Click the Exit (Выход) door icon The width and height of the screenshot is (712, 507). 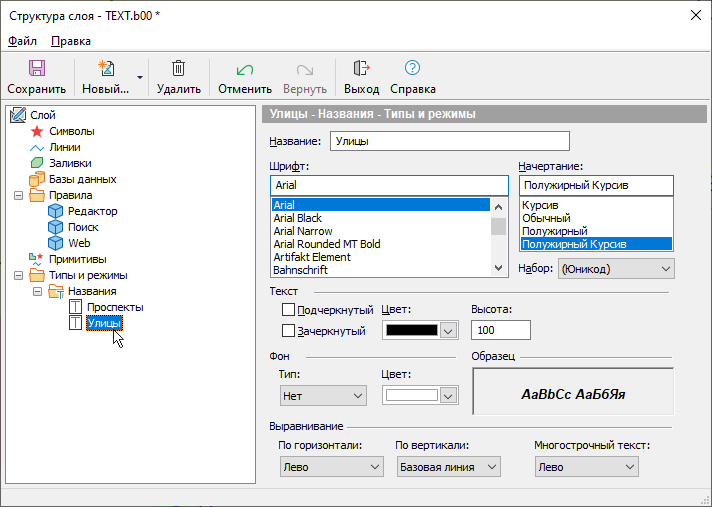coord(361,69)
